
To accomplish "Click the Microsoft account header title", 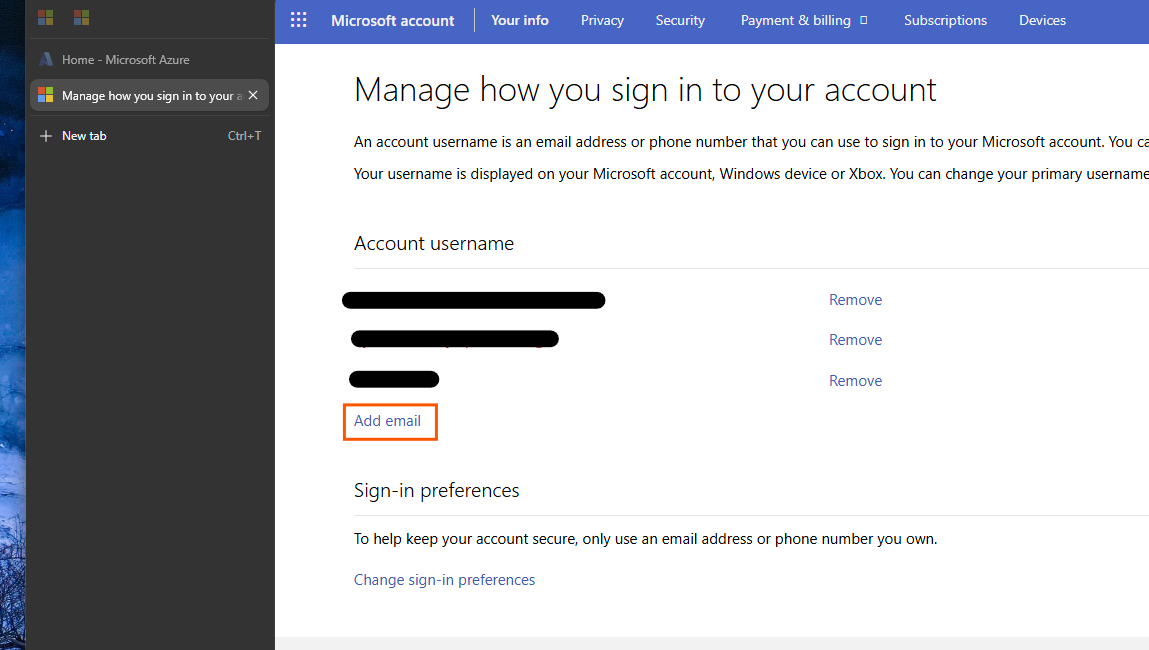I will (392, 21).
